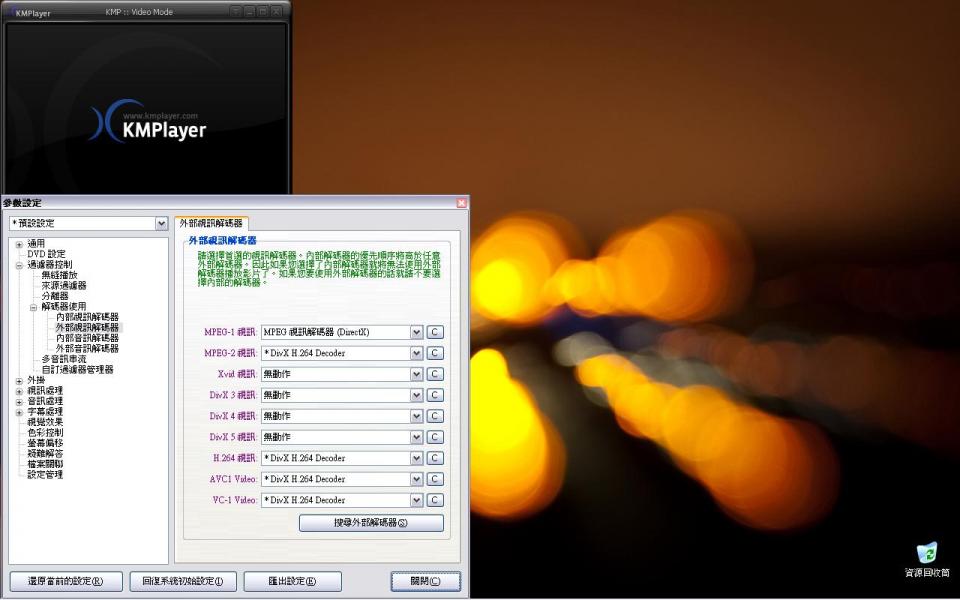Select 色彩控制 in the settings tree
This screenshot has height=600, width=960.
point(45,433)
